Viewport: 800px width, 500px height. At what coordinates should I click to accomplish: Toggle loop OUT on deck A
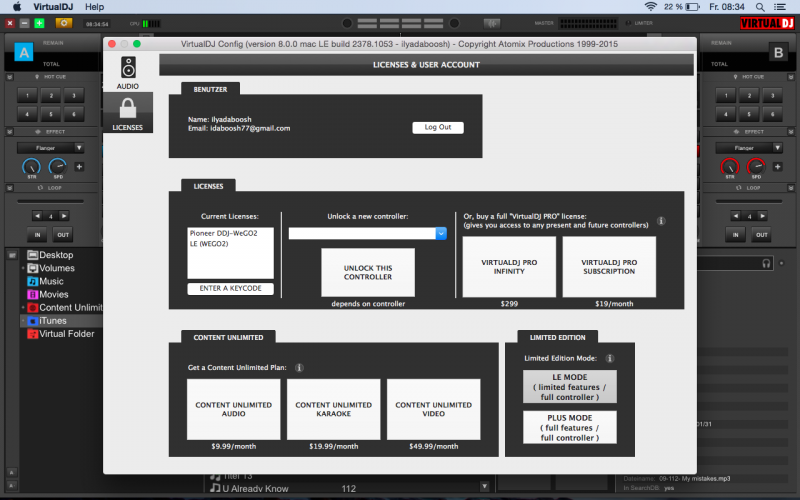[x=63, y=235]
